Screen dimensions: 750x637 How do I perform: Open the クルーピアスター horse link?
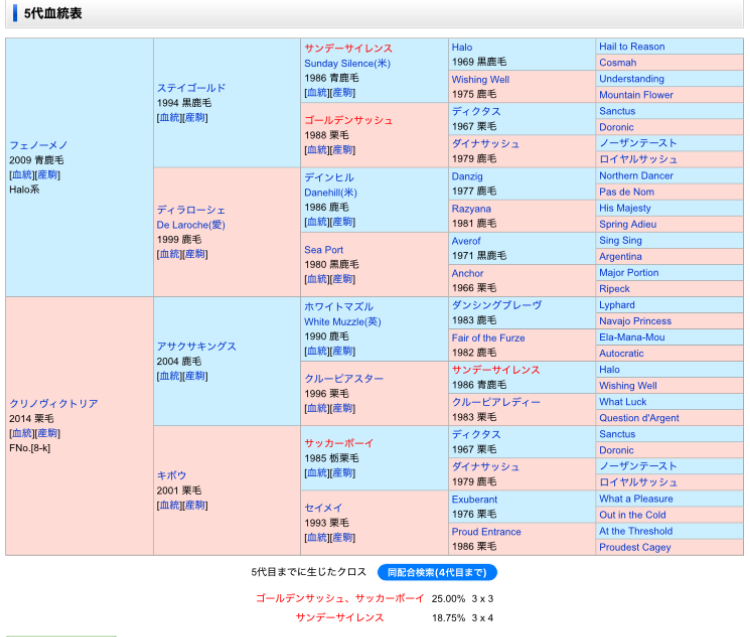pos(344,379)
